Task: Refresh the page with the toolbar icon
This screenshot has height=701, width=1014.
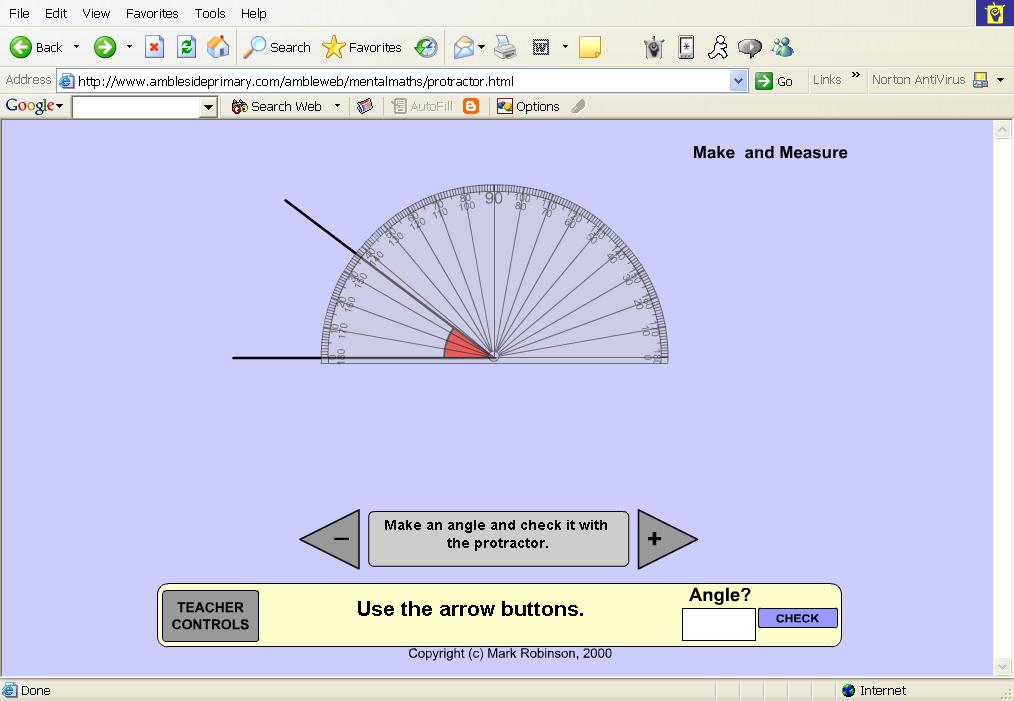Action: pos(186,47)
